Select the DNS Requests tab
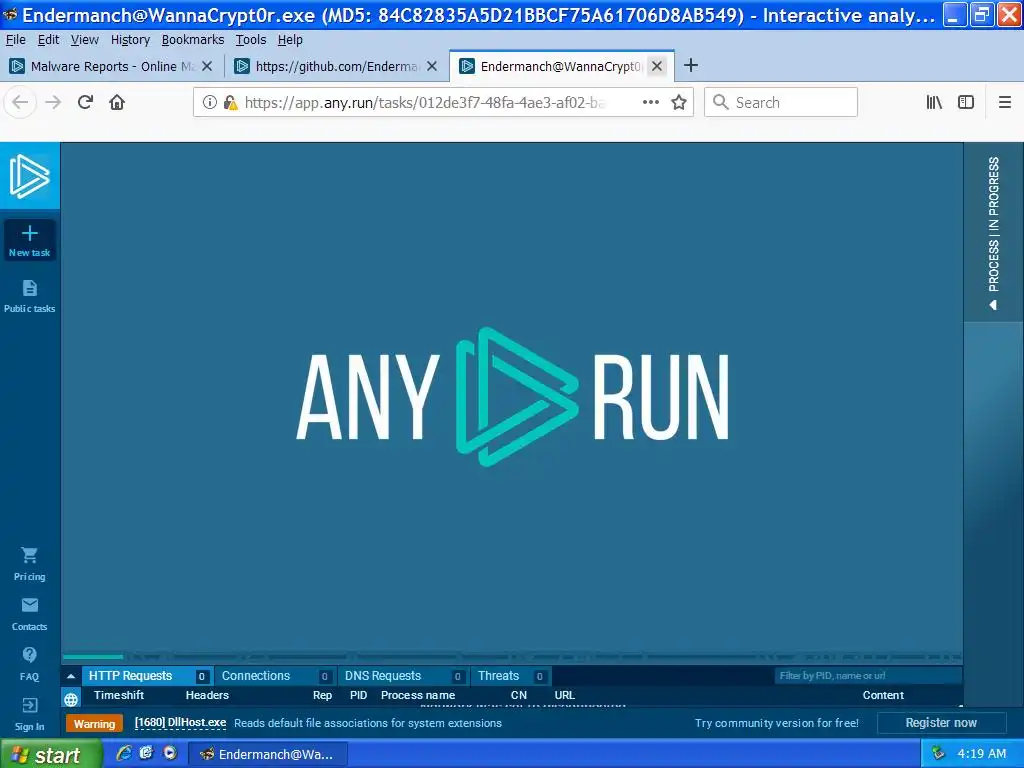 (402, 676)
